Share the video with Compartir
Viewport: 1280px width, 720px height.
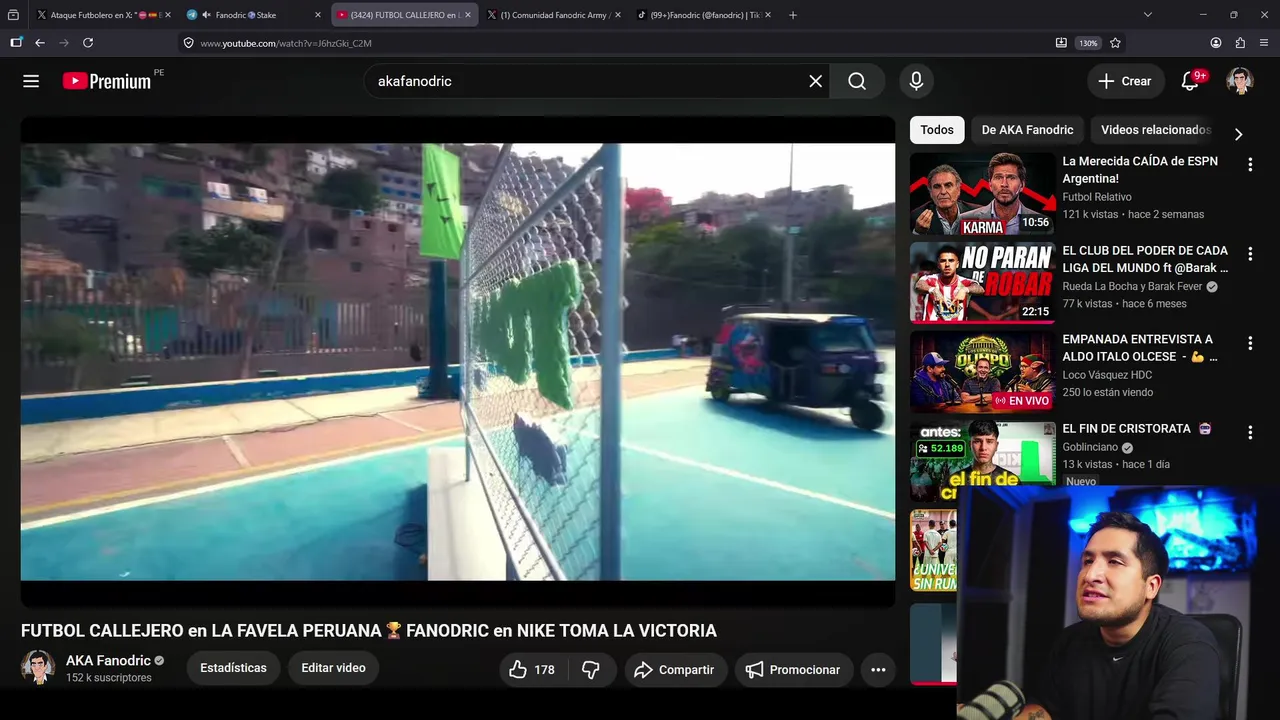coord(675,670)
